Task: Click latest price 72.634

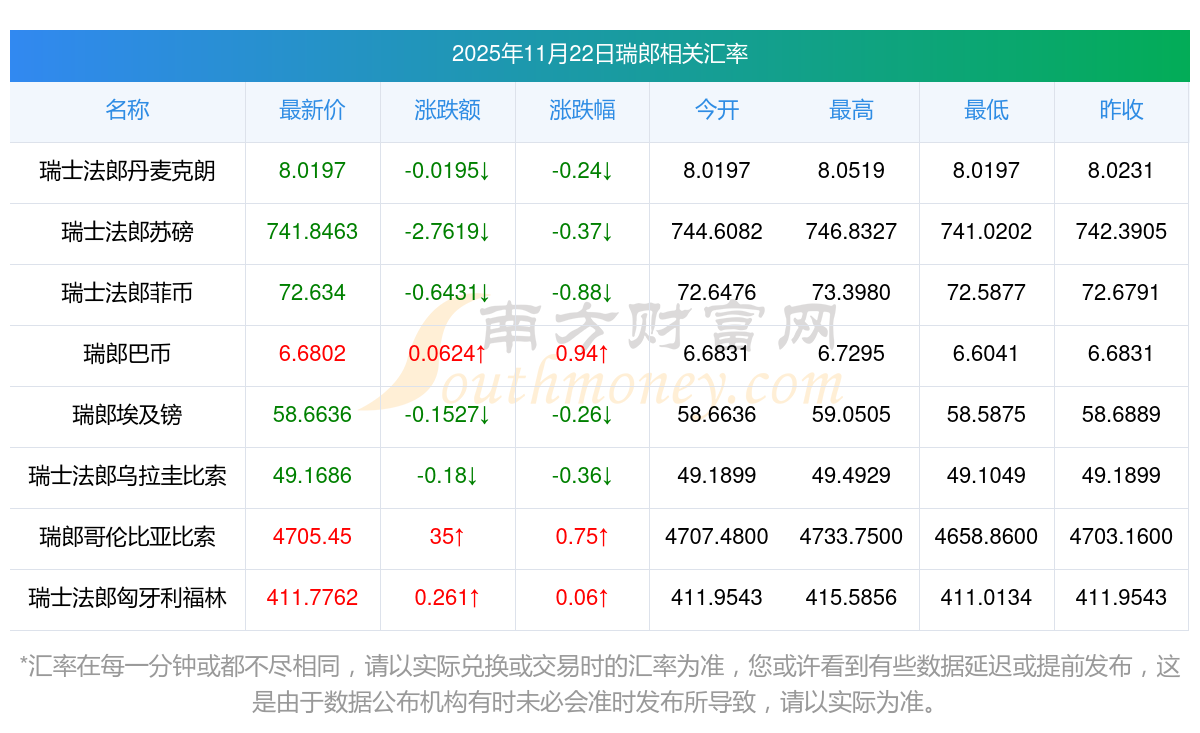Action: 312,293
